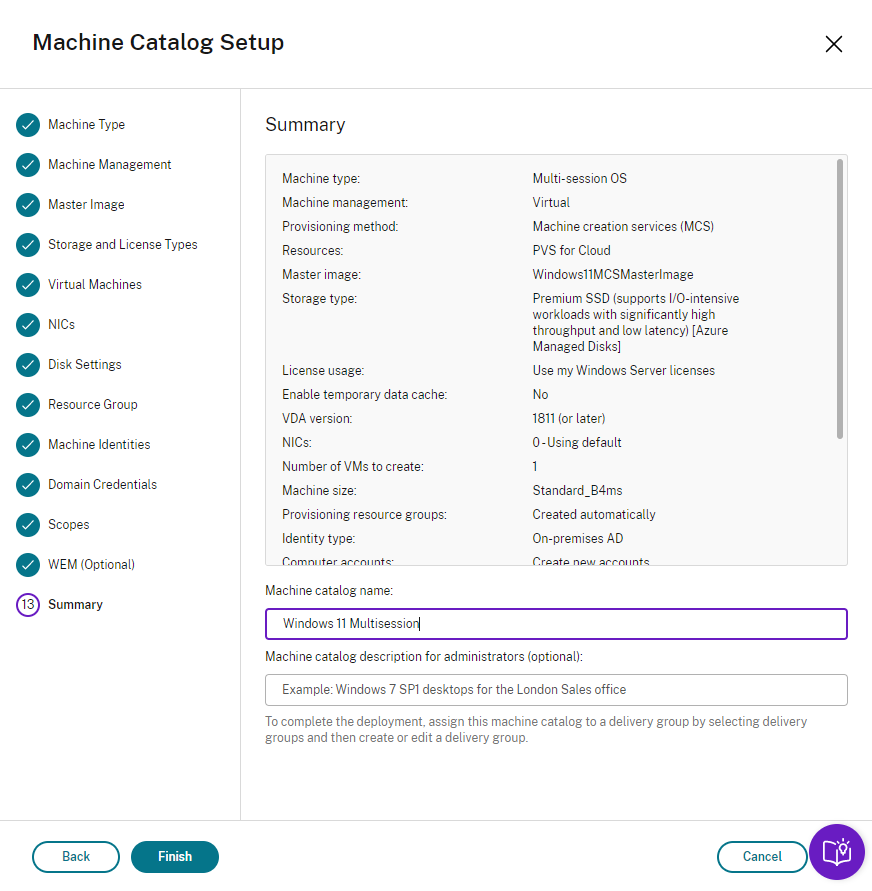Close the Machine Catalog Setup dialog

click(833, 44)
